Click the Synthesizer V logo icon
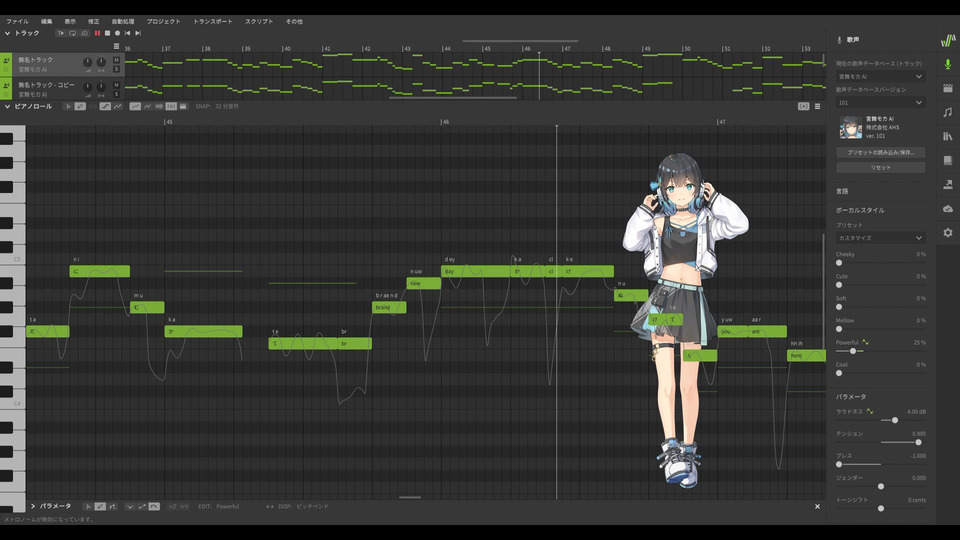The height and width of the screenshot is (540, 960). point(948,40)
